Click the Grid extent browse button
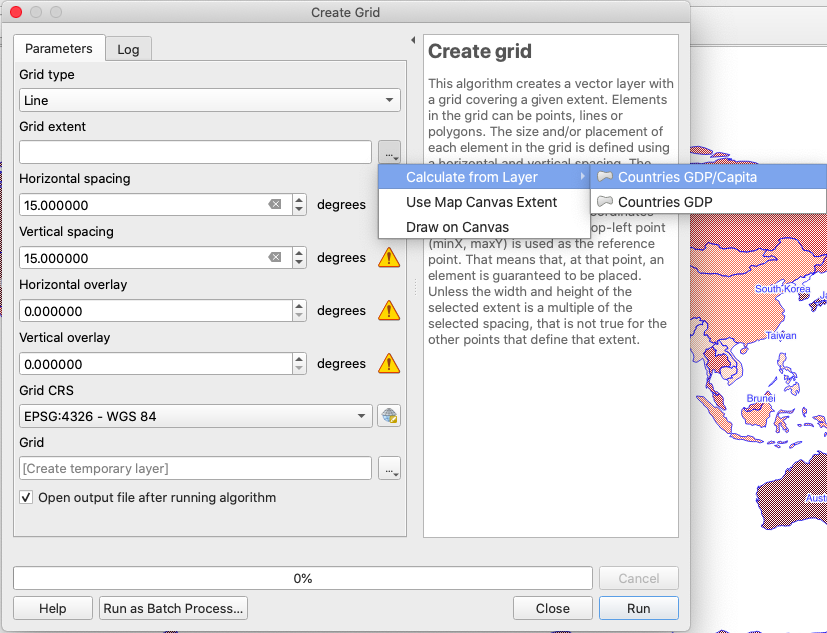 coord(389,153)
